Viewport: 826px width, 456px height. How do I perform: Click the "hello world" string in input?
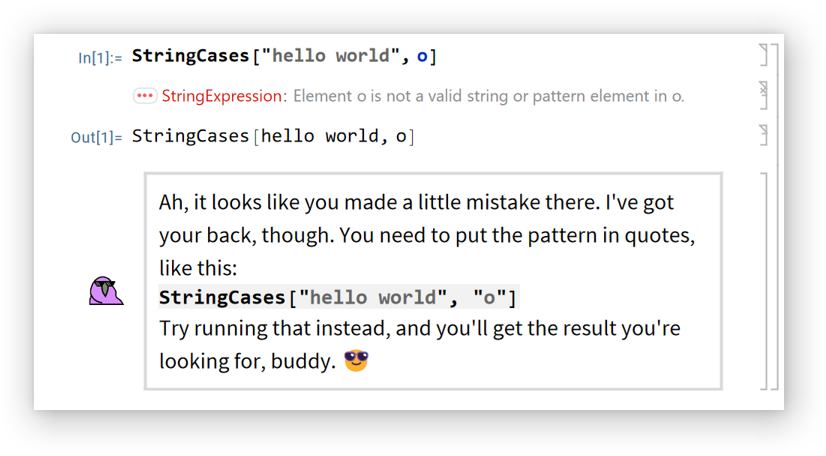[330, 56]
